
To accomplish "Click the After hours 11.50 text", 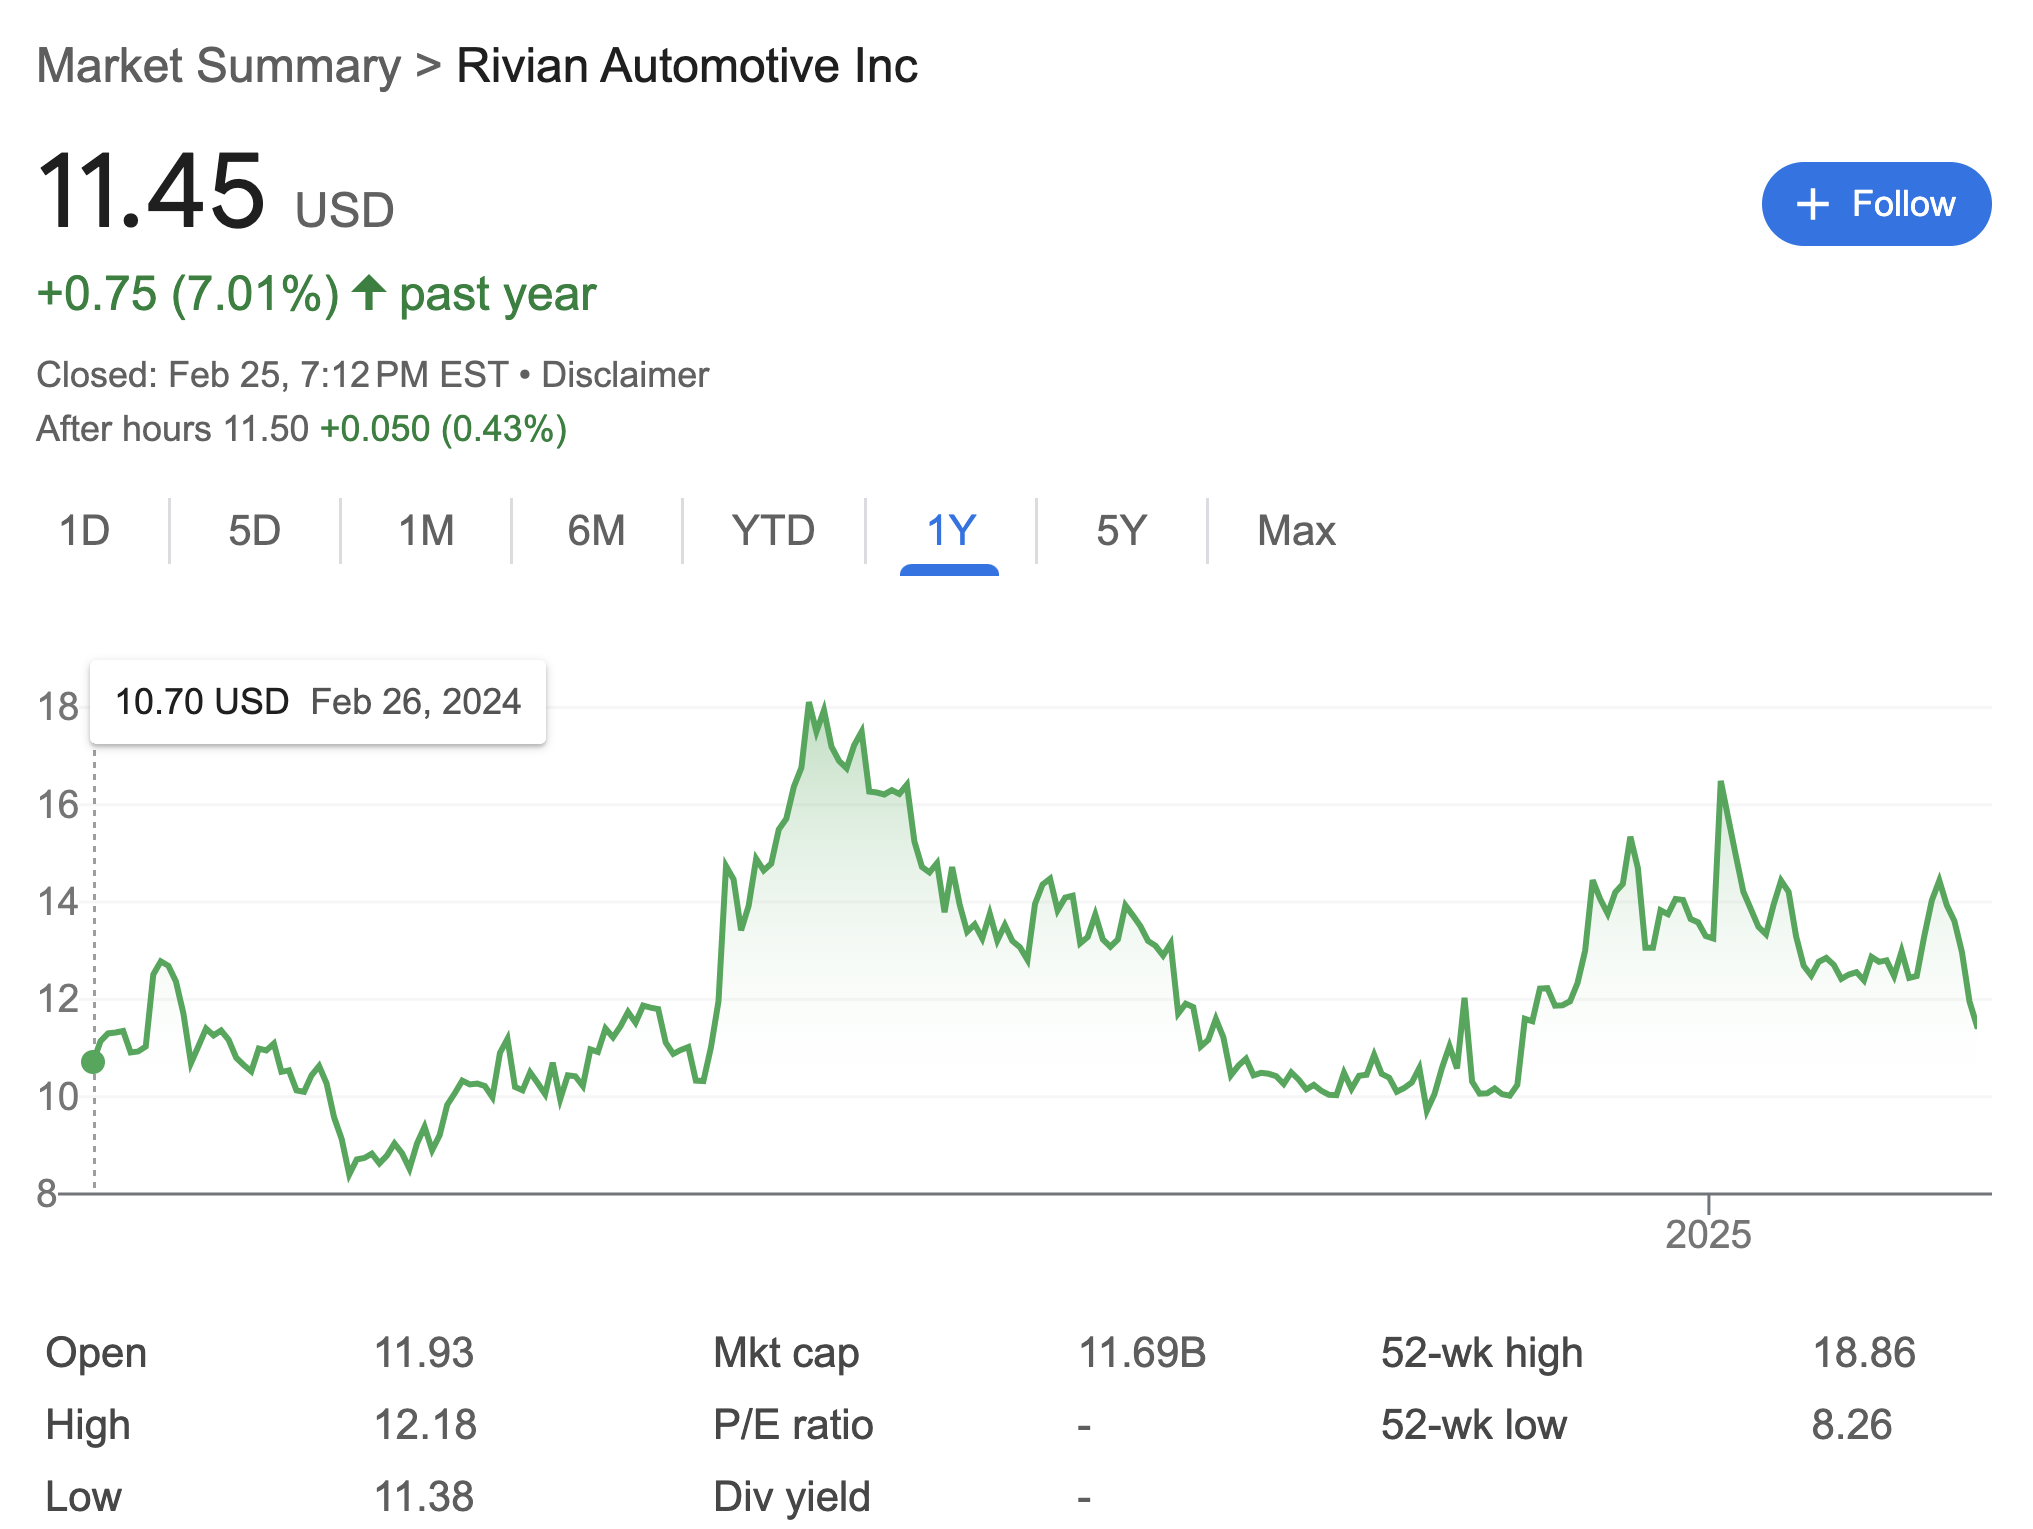I will click(172, 429).
